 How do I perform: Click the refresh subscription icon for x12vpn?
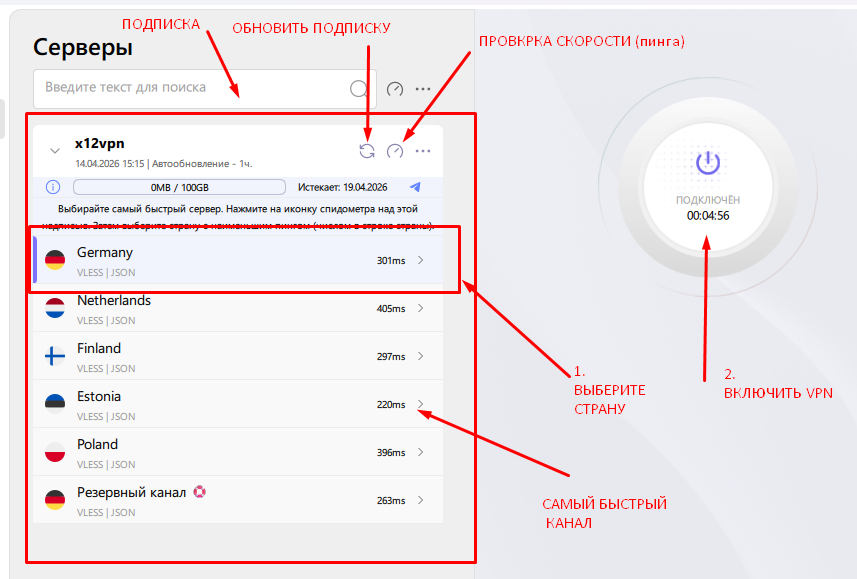367,151
